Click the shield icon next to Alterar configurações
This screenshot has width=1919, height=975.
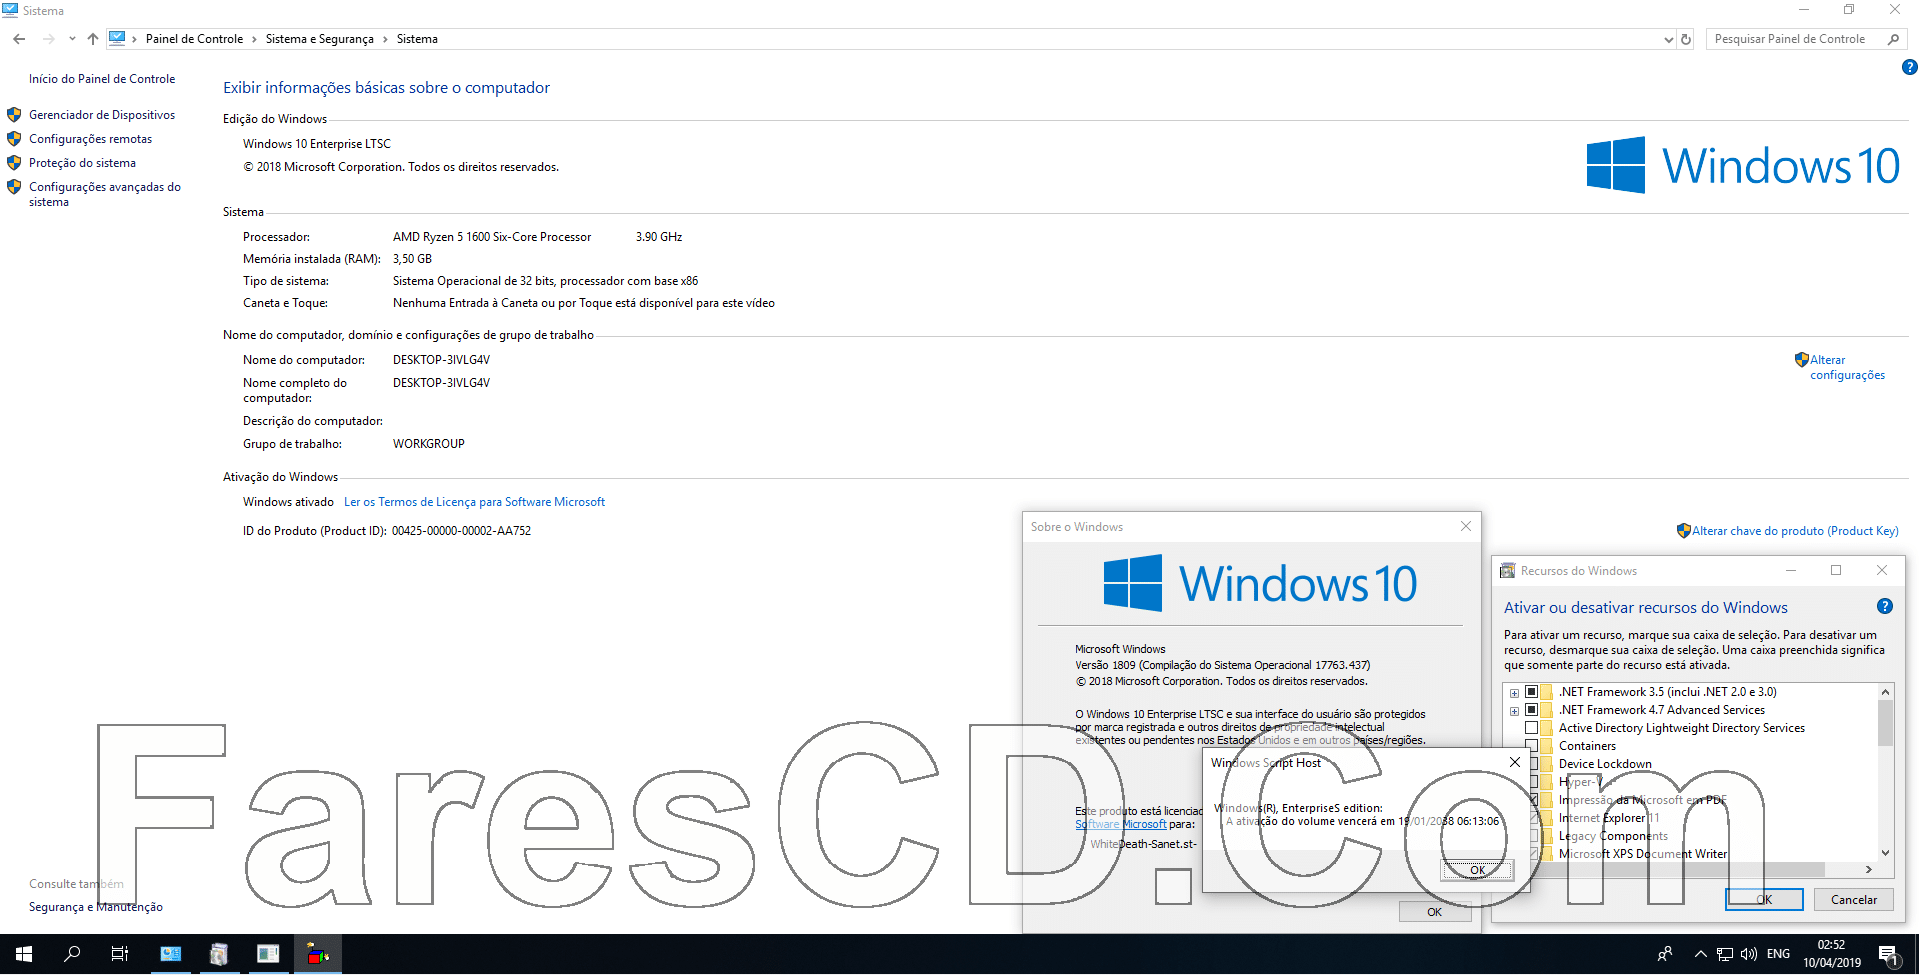tap(1801, 360)
